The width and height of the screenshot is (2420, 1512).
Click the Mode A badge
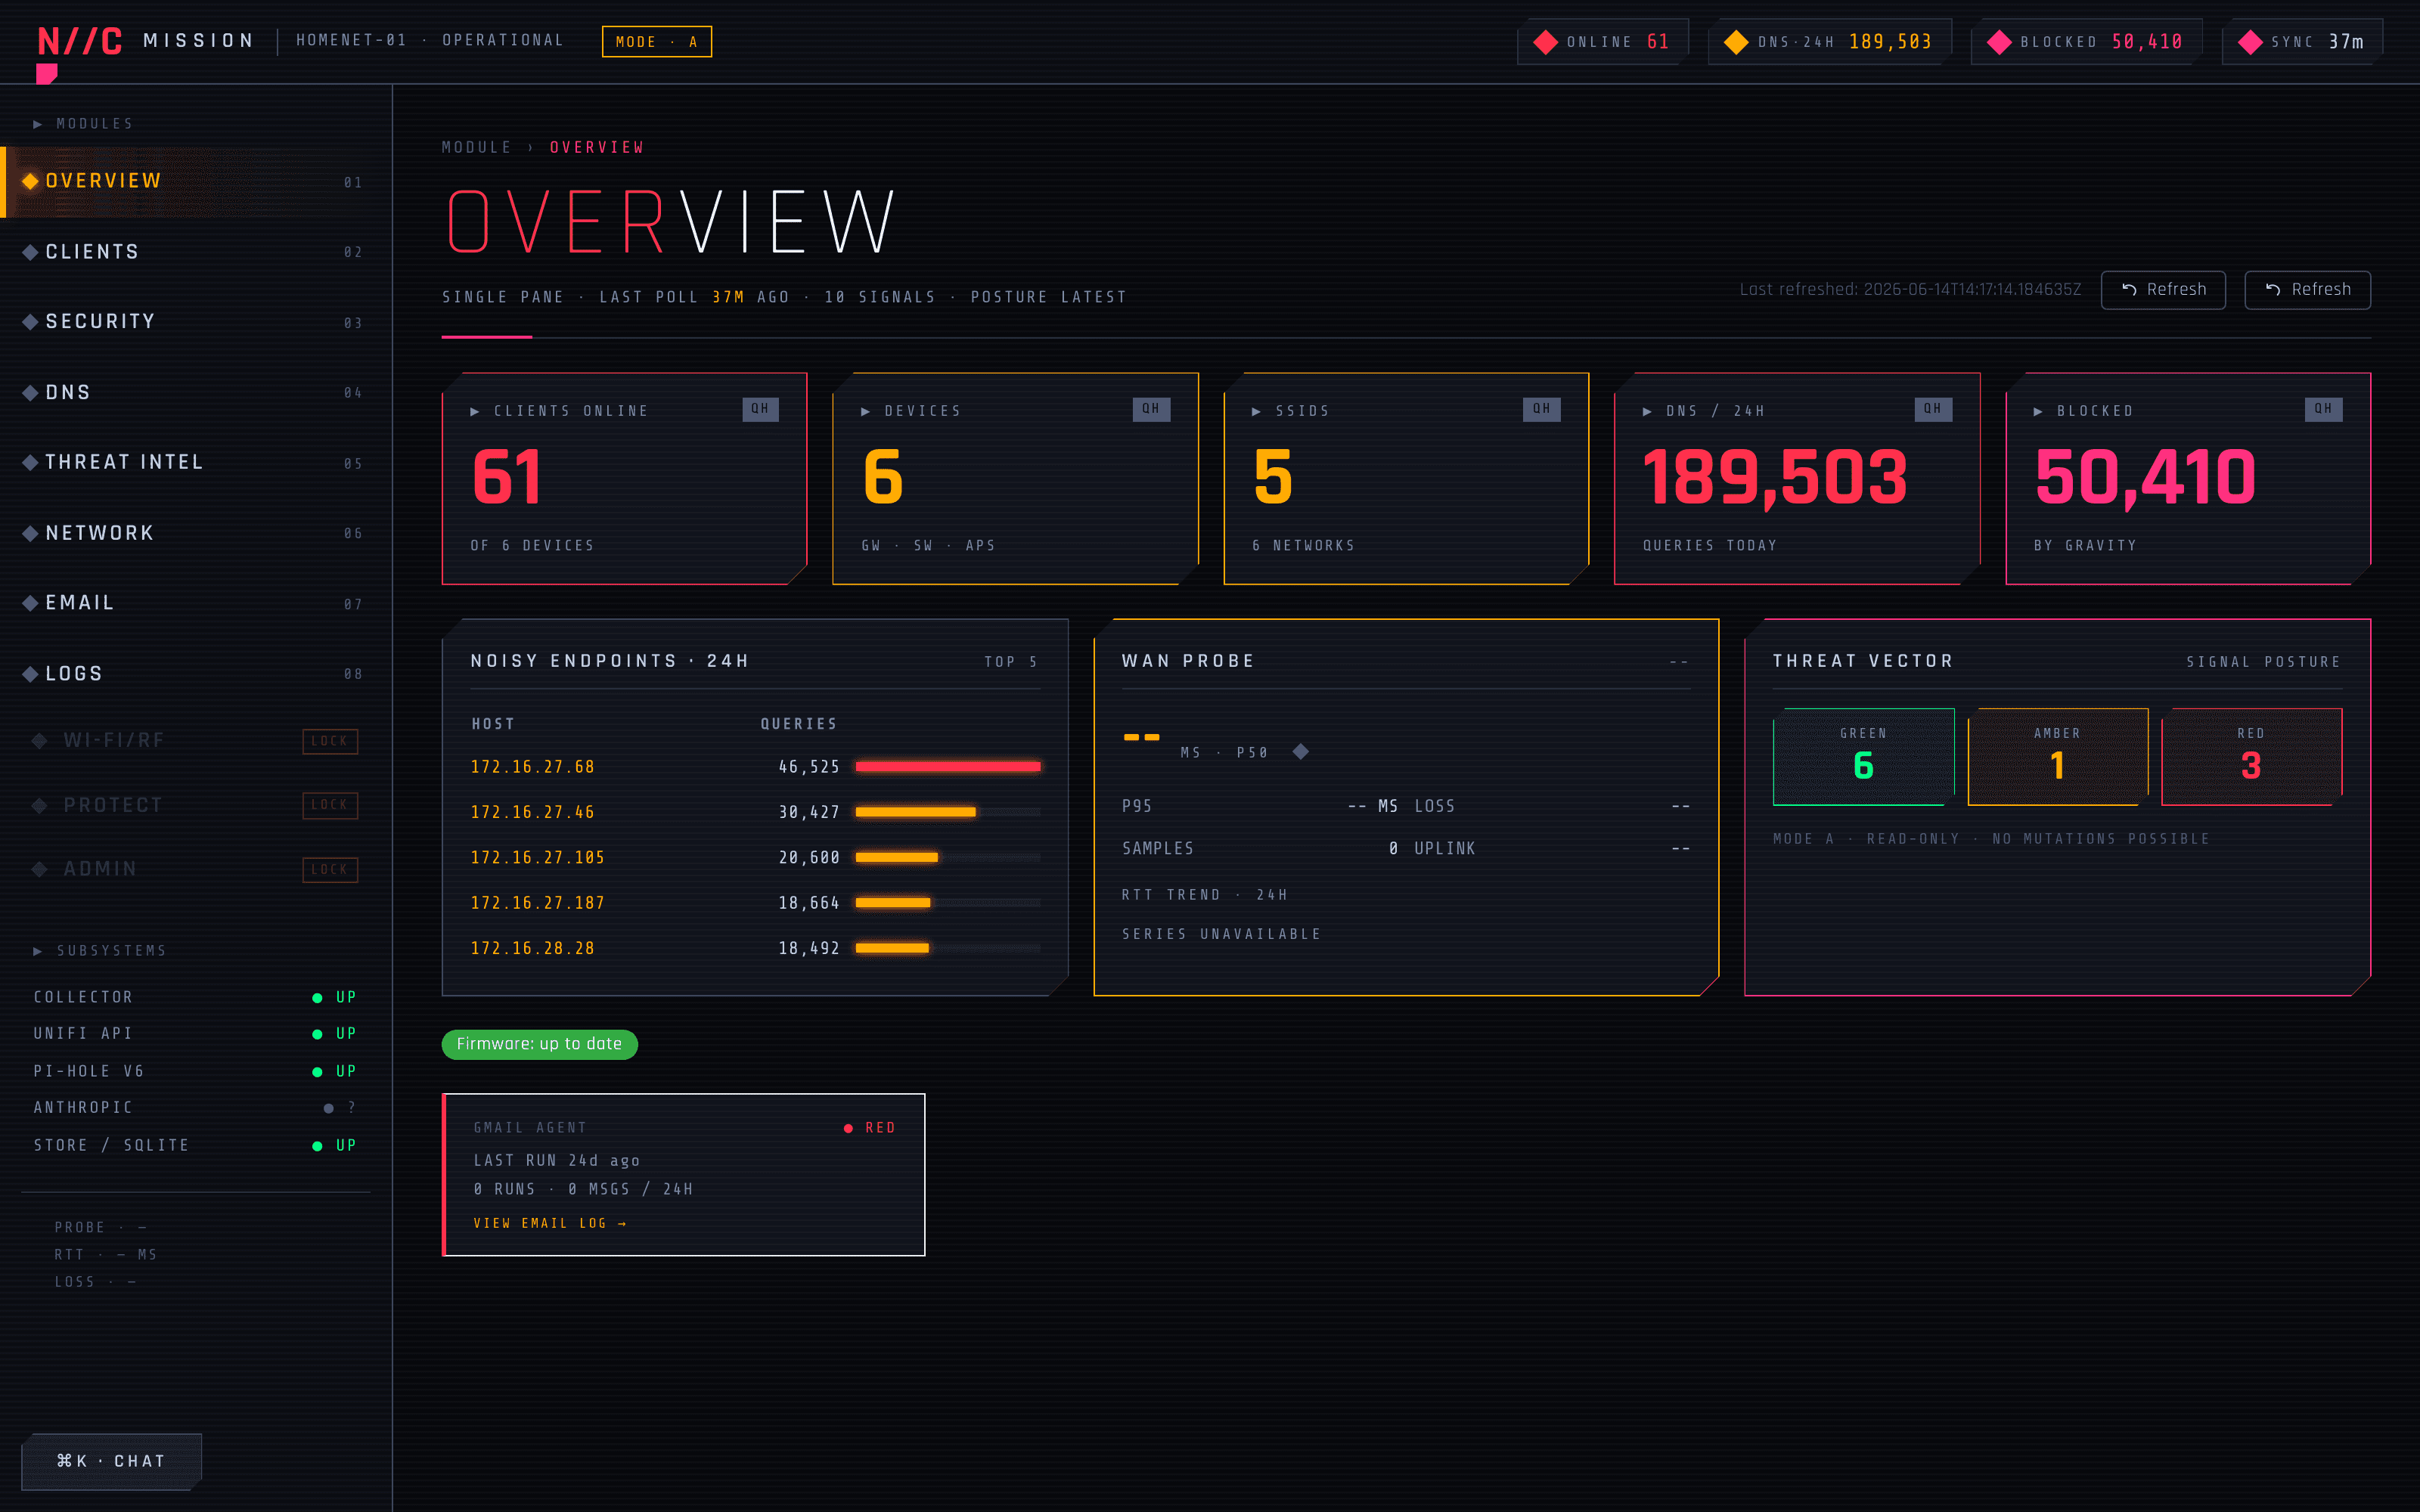(x=657, y=42)
